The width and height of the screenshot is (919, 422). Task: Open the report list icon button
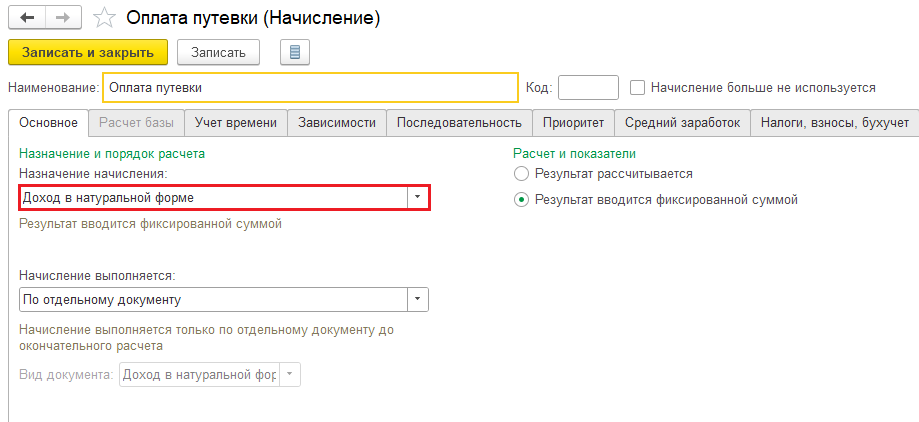(x=295, y=52)
